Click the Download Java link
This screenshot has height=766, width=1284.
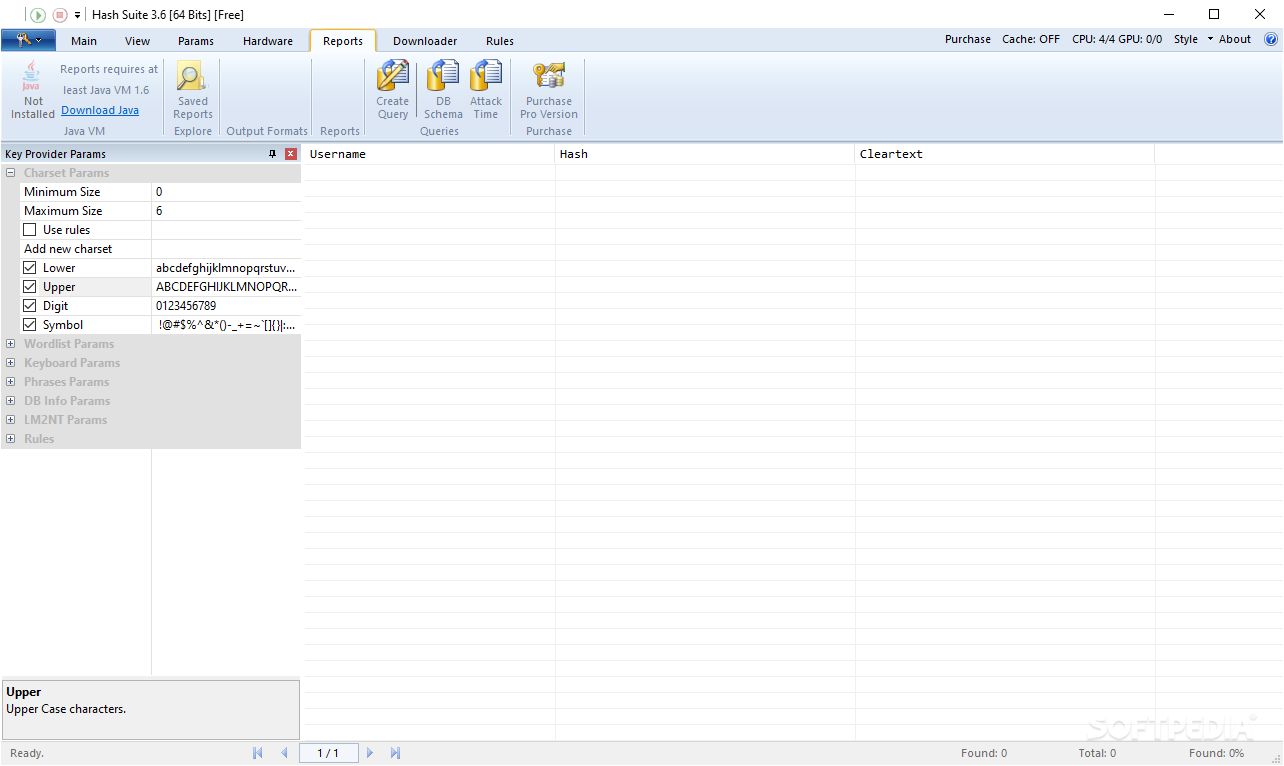100,110
